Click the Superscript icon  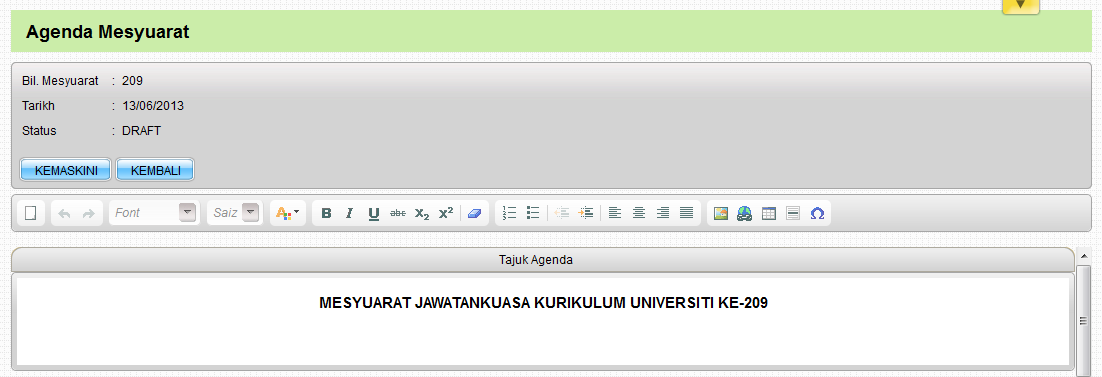point(446,213)
